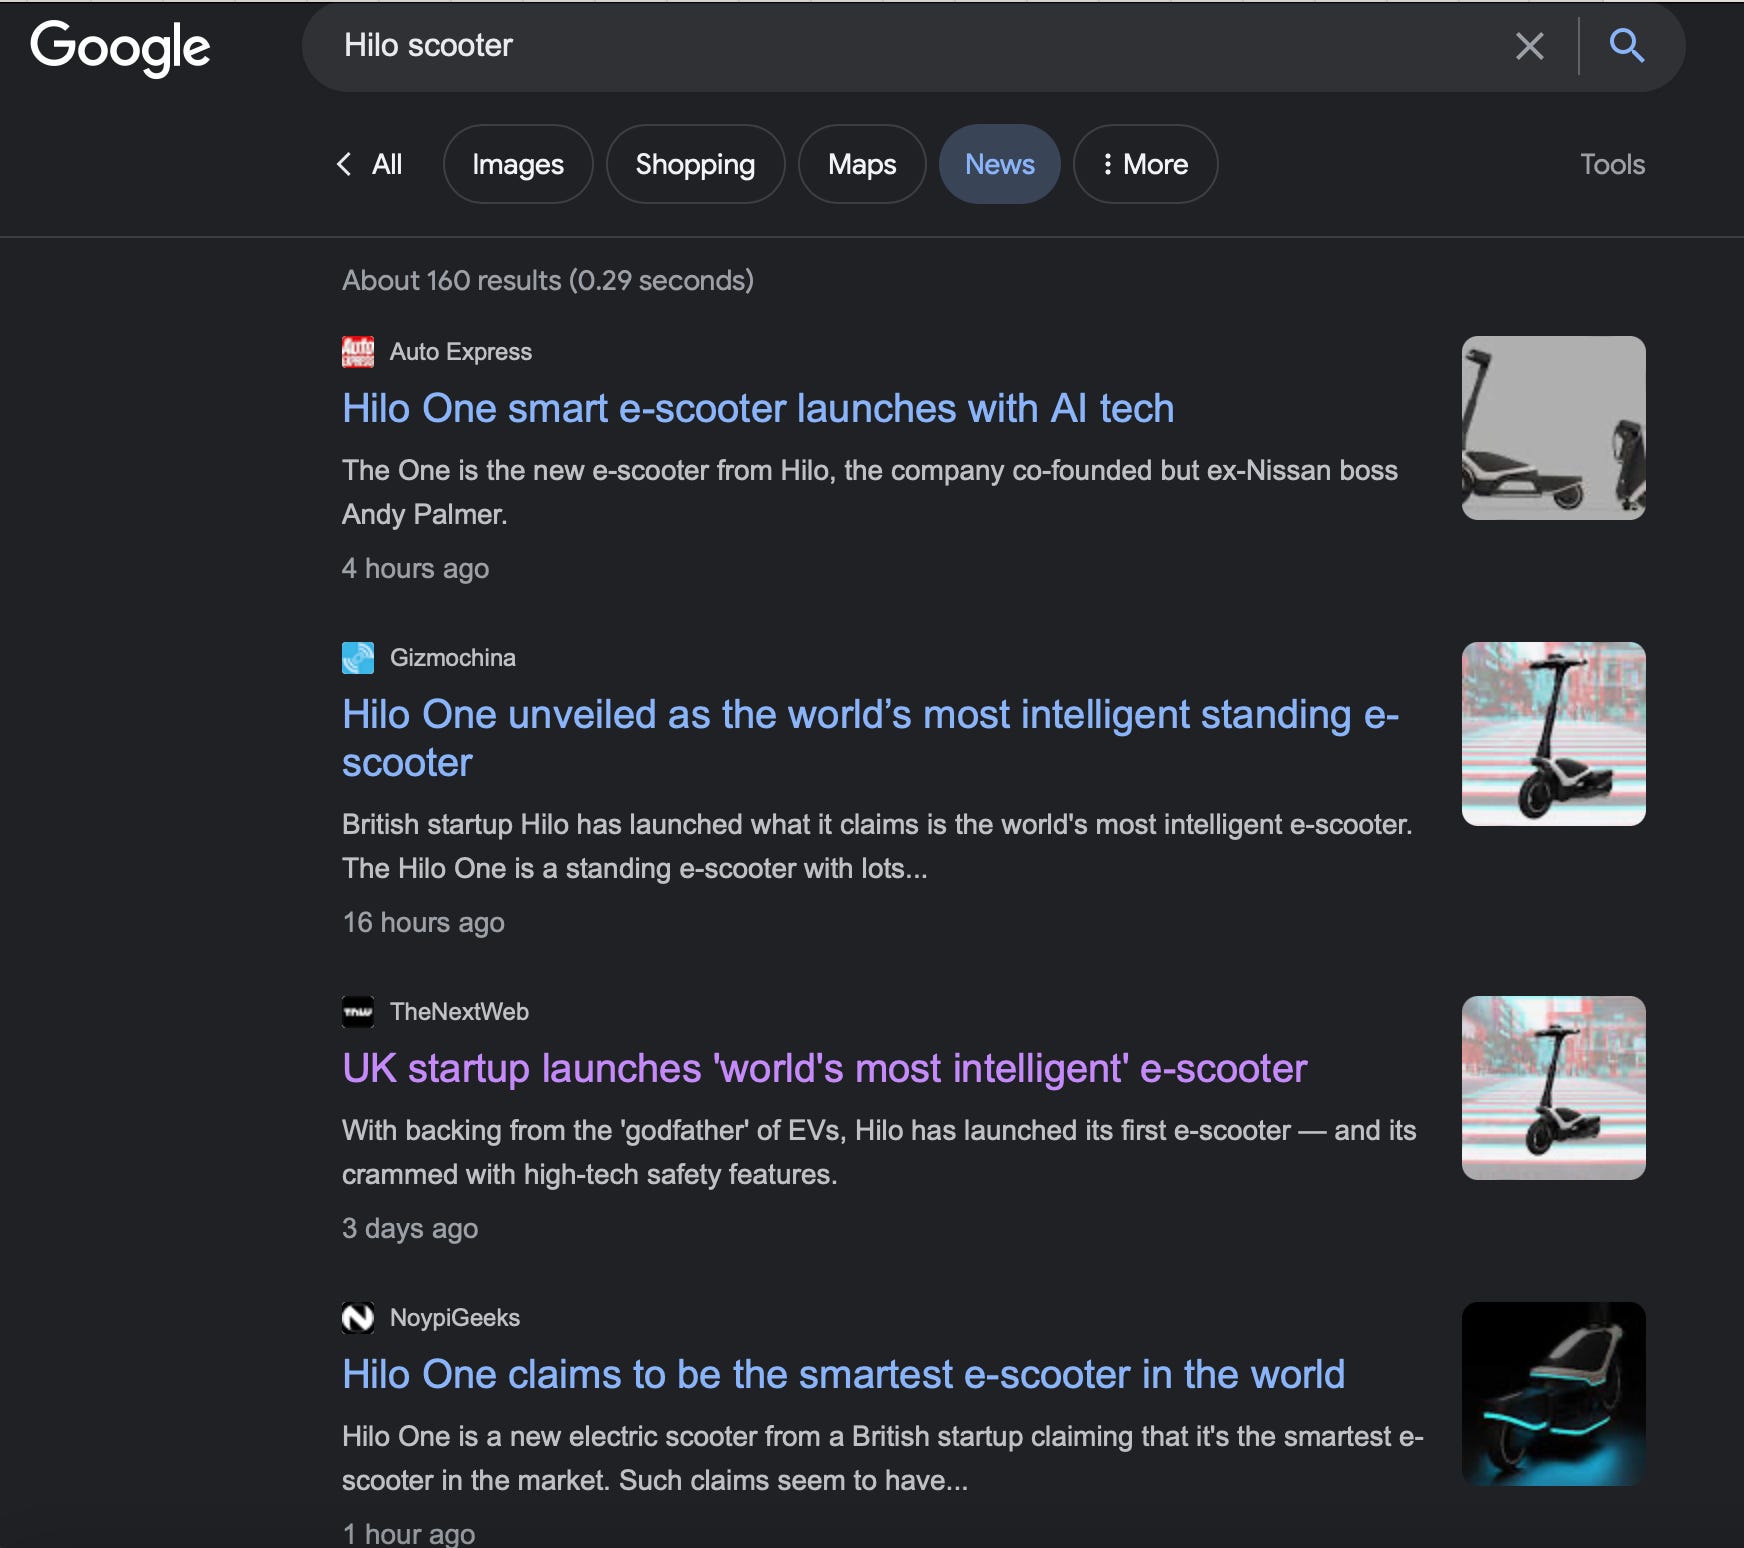
Task: Switch to the Maps tab
Action: [862, 164]
